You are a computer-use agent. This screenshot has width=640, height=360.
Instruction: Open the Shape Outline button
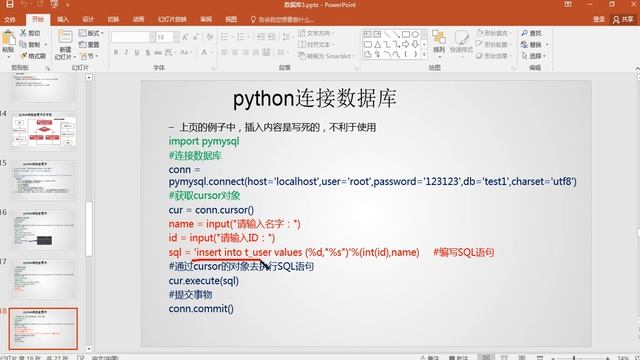pyautogui.click(x=493, y=44)
